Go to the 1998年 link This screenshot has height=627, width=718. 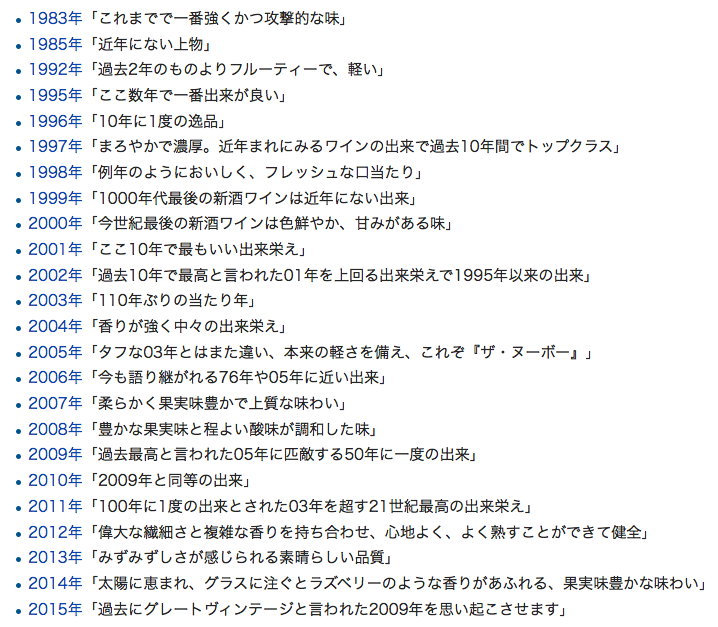tap(55, 172)
